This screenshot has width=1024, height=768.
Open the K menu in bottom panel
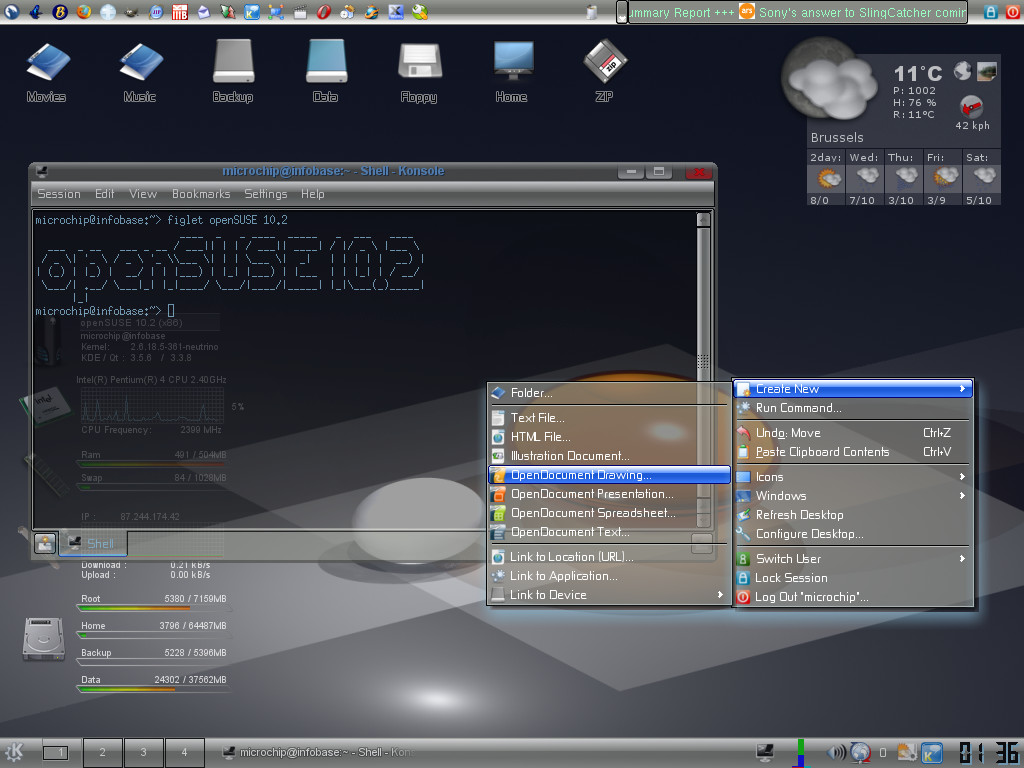click(14, 752)
